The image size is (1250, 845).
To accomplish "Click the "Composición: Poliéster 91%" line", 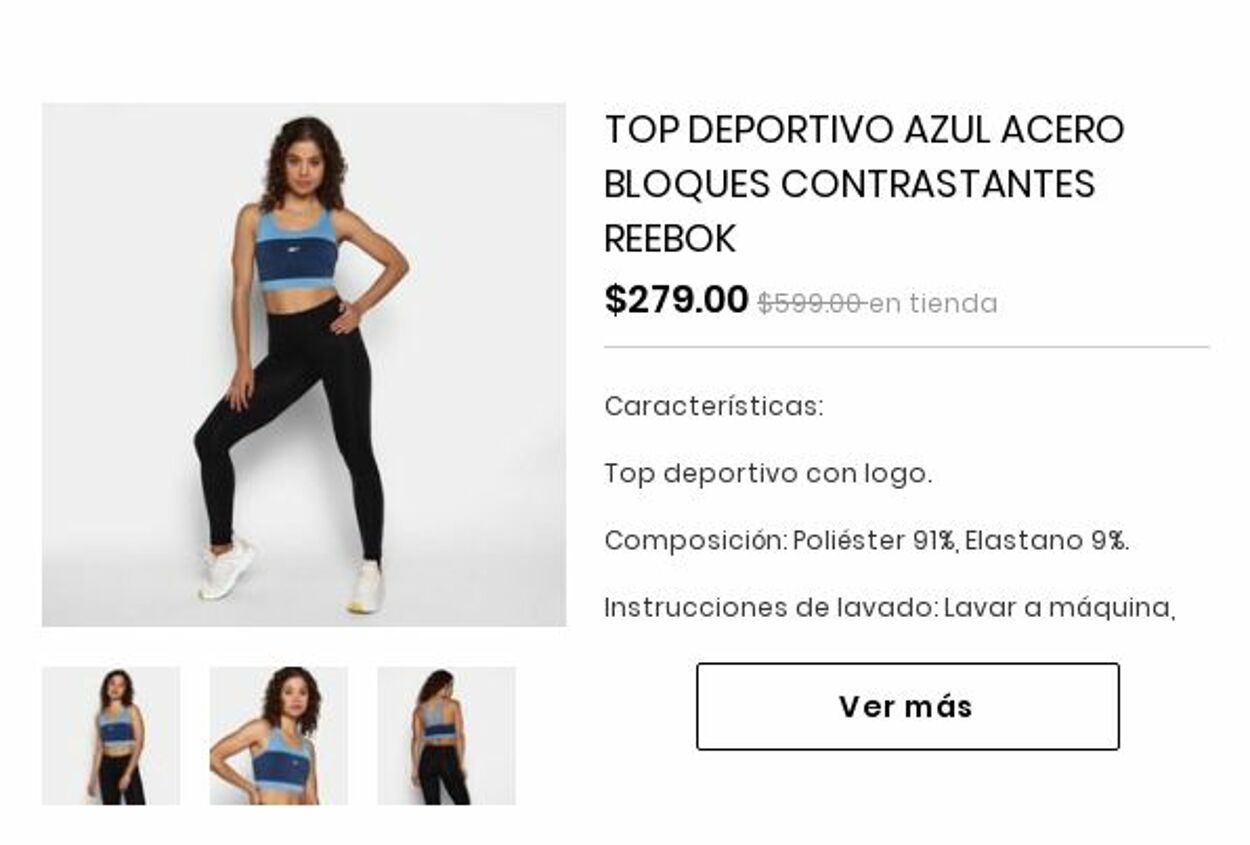I will [780, 541].
